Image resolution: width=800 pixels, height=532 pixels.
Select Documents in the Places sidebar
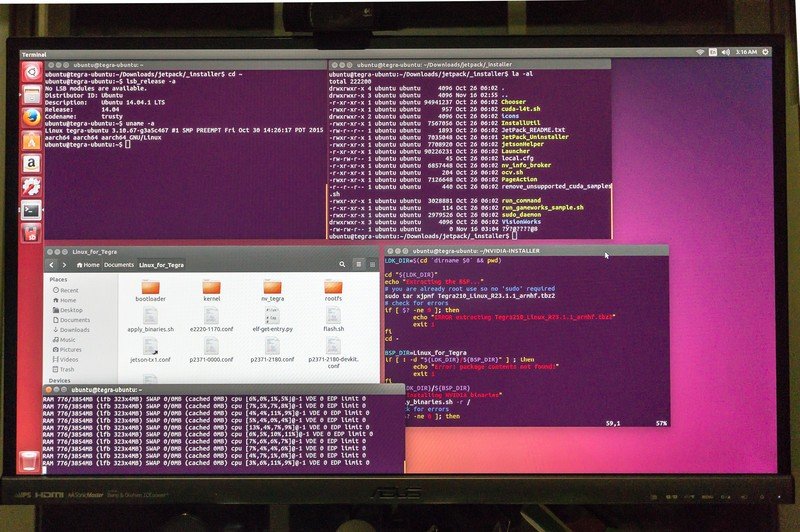click(71, 320)
